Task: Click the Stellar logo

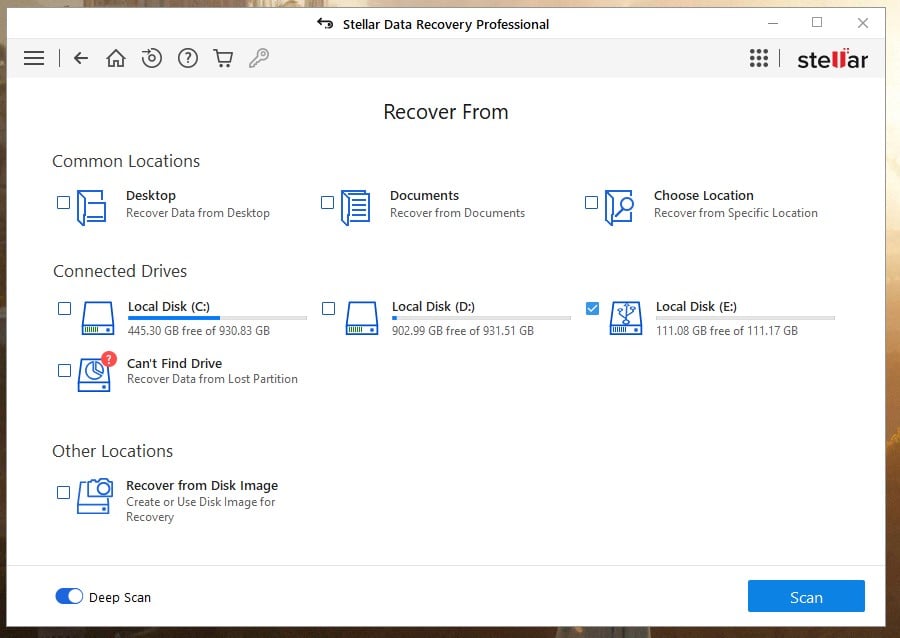Action: pos(832,59)
